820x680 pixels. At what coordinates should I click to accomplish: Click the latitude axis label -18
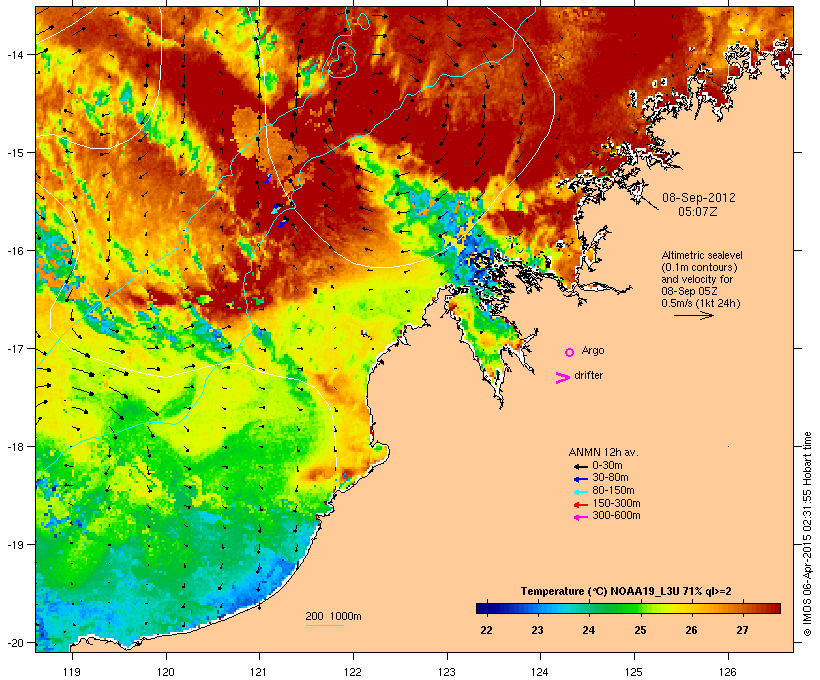point(14,447)
